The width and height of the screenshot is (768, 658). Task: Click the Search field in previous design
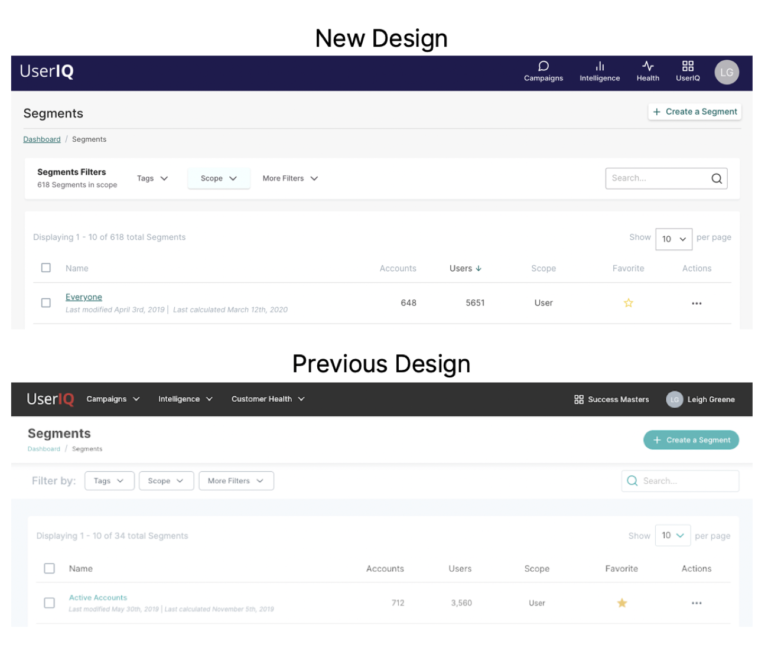[680, 481]
